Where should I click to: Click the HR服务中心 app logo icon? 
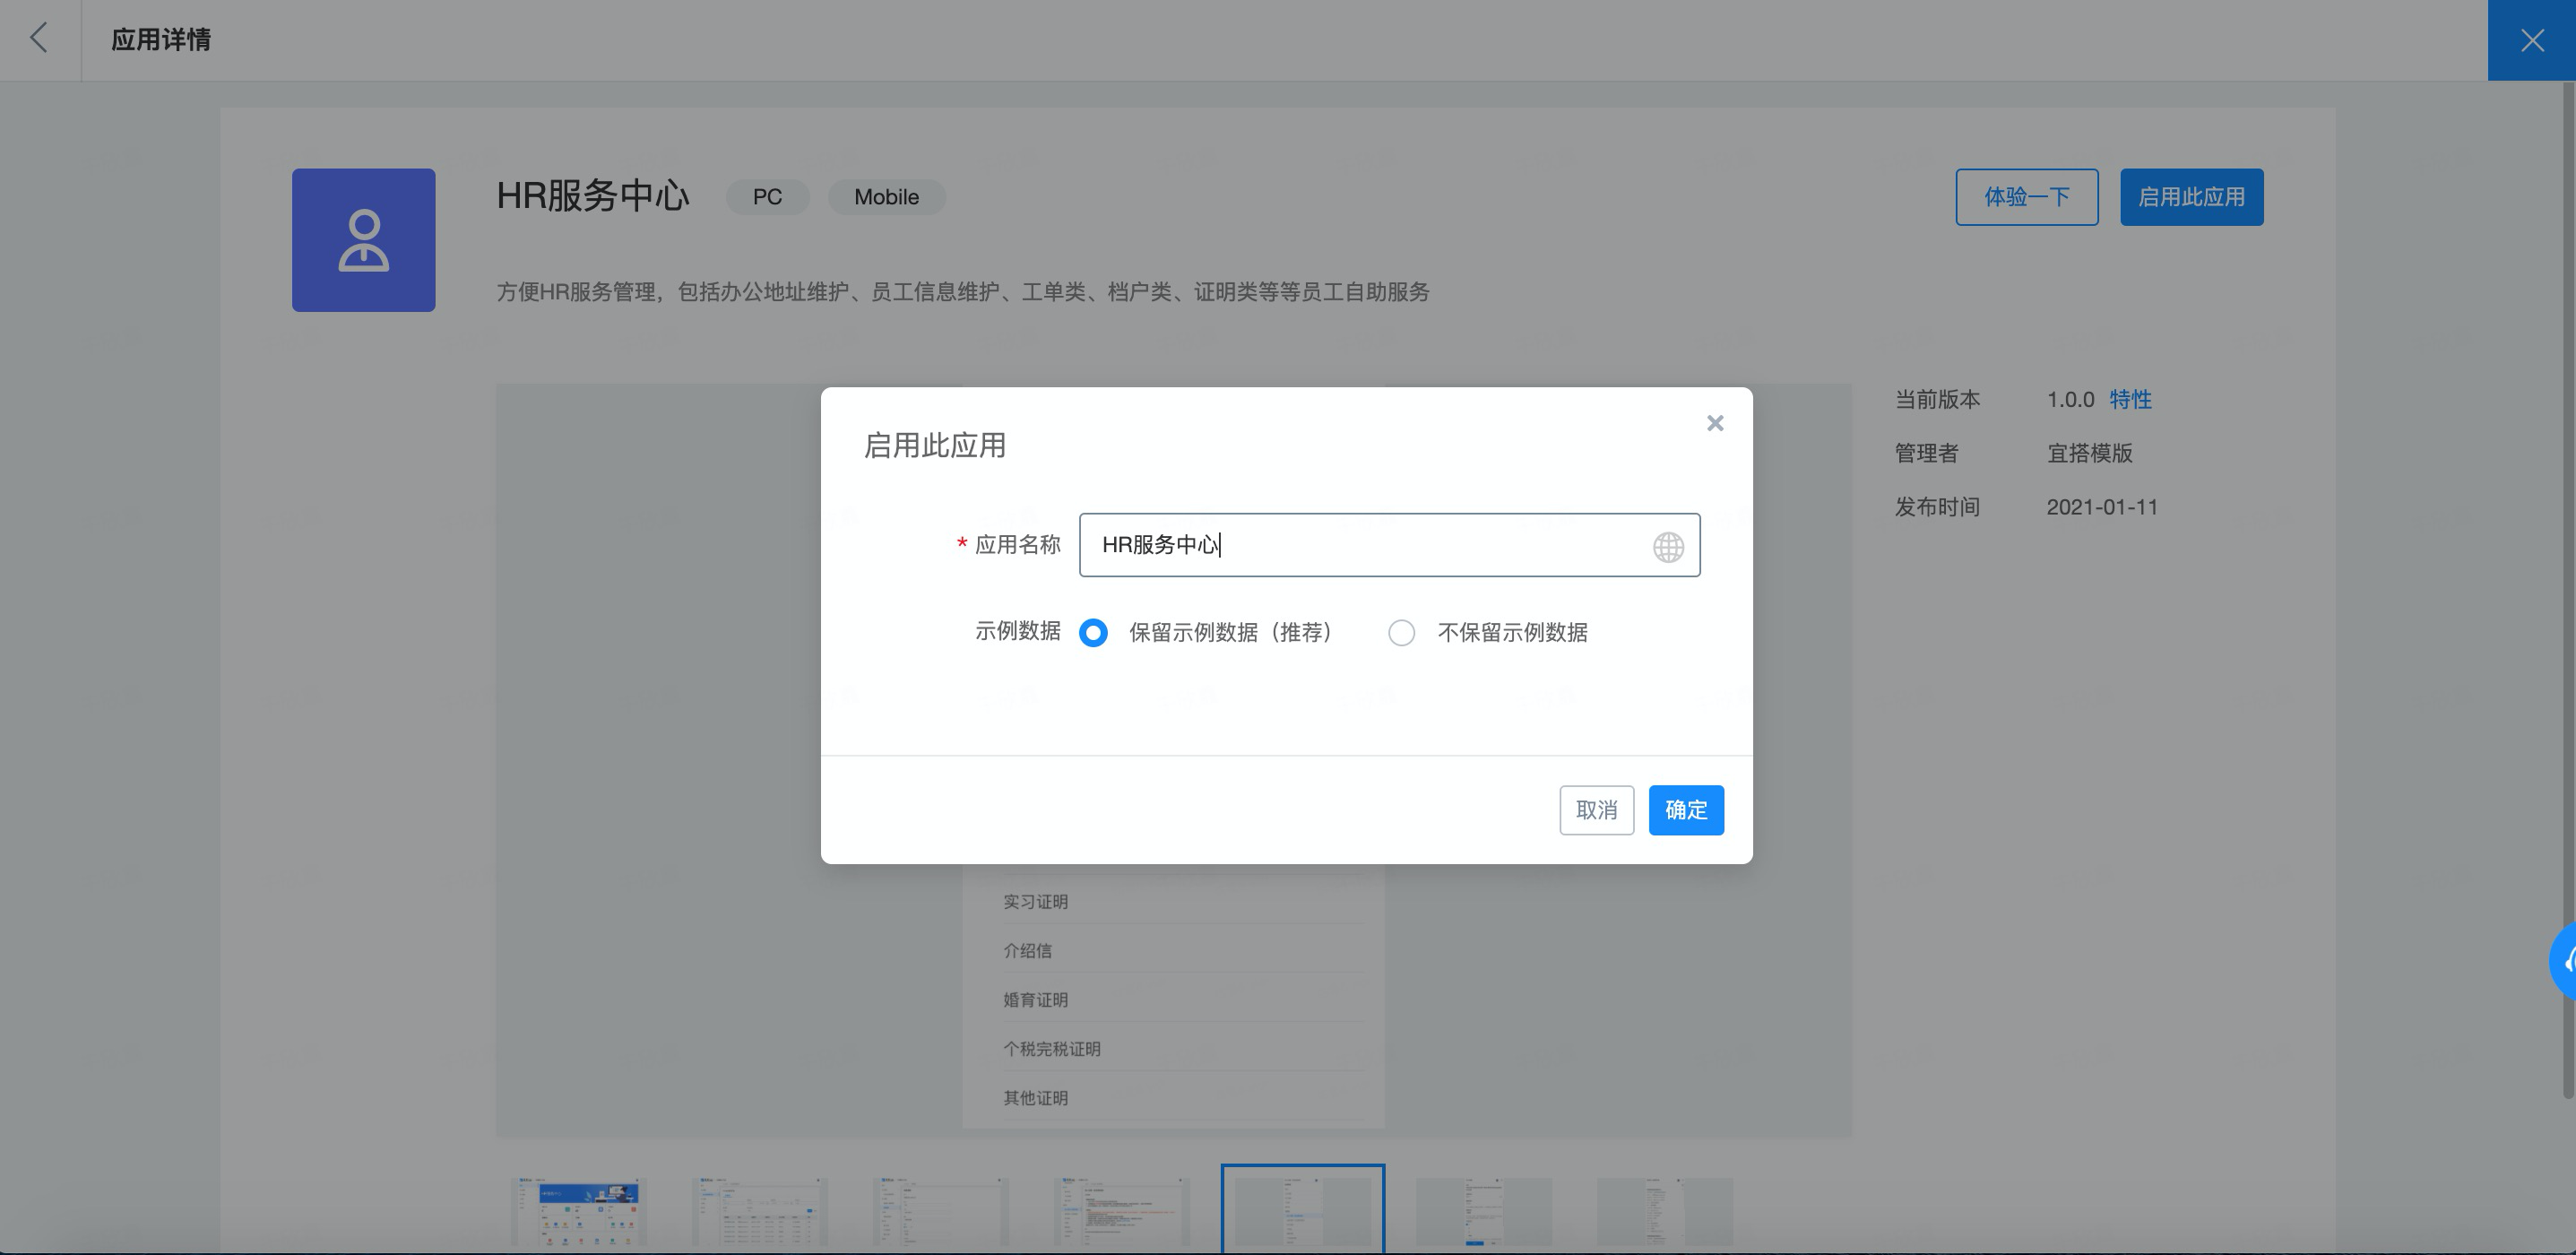coord(363,240)
